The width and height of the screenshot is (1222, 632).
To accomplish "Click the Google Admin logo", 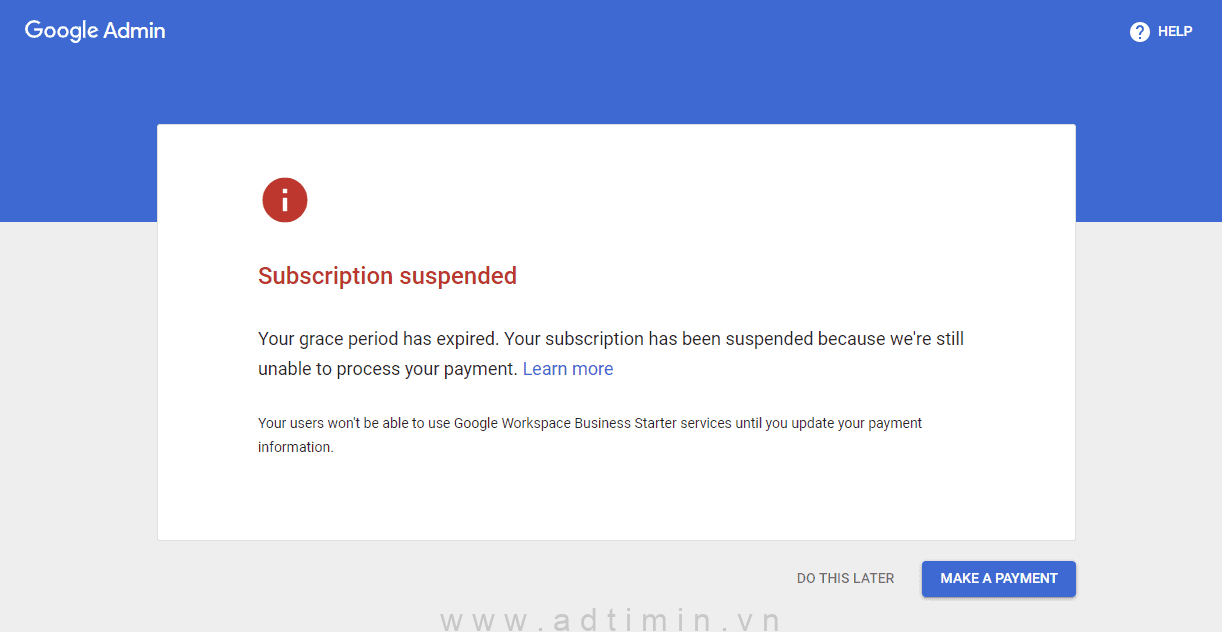I will [95, 31].
